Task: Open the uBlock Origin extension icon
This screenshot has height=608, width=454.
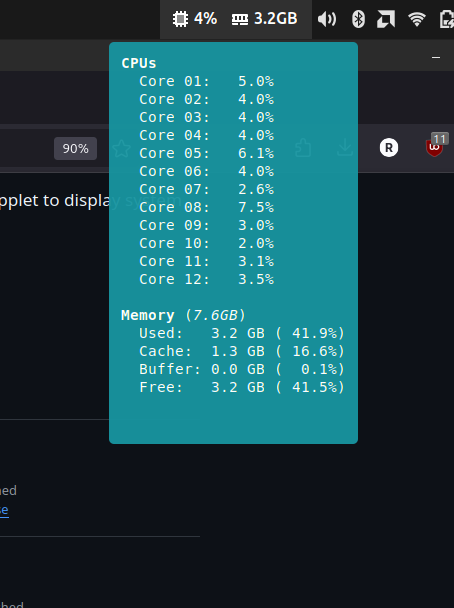Action: [x=434, y=148]
